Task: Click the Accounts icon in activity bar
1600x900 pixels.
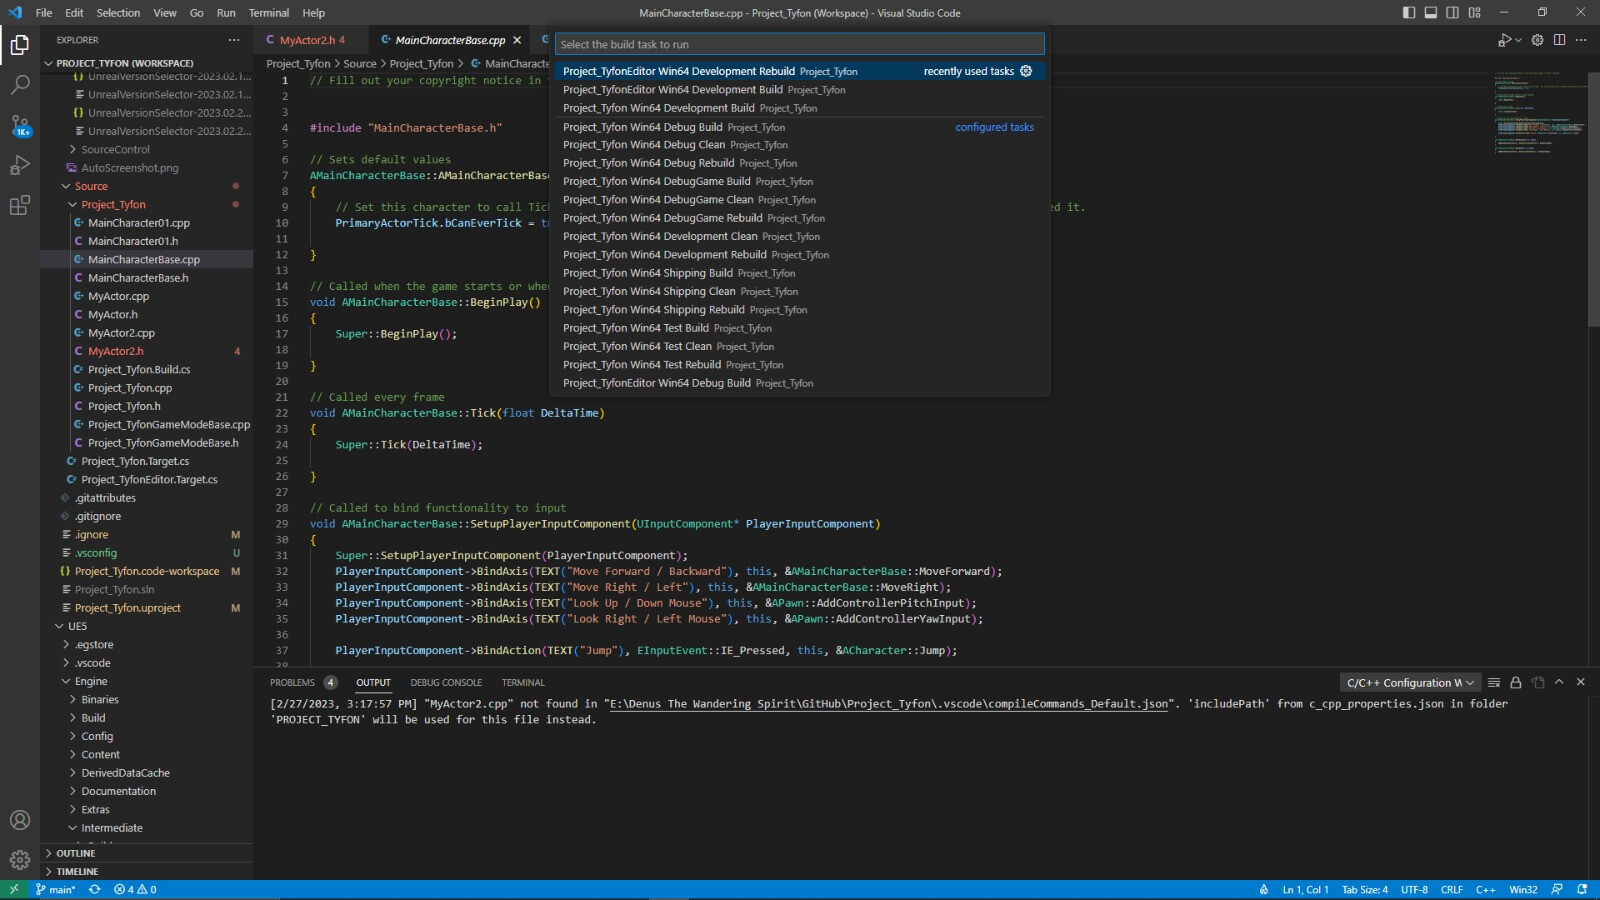Action: tap(20, 820)
